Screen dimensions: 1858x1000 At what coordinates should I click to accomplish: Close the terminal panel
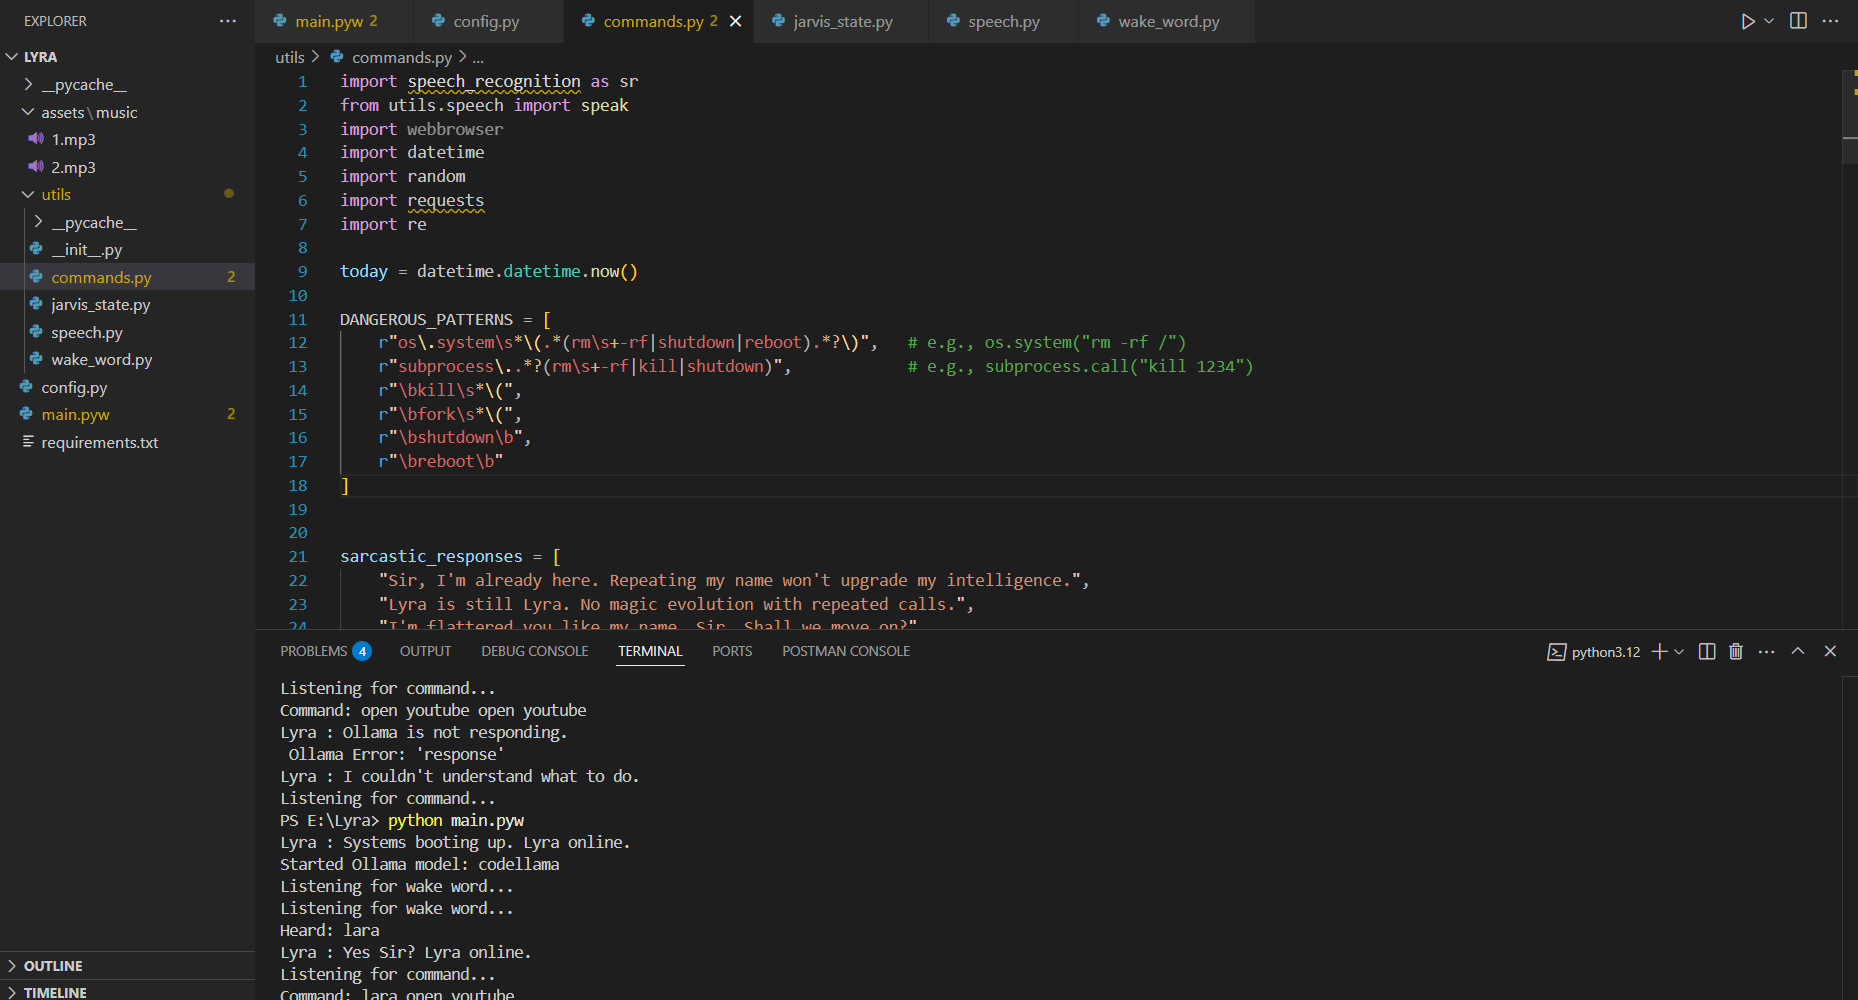pyautogui.click(x=1830, y=651)
